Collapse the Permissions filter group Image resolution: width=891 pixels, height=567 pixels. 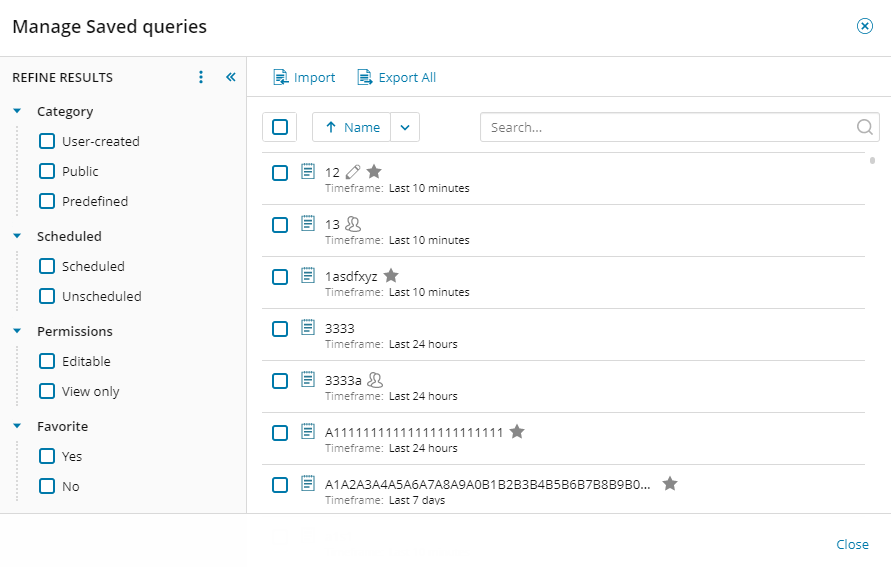(18, 331)
